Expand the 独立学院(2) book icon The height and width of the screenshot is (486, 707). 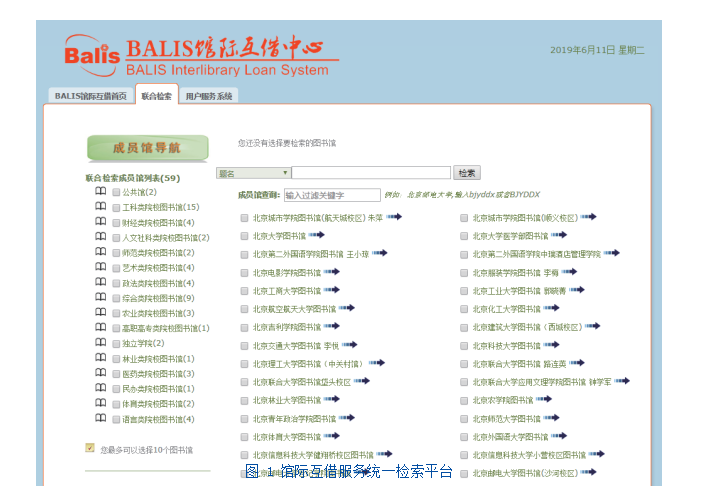point(101,342)
